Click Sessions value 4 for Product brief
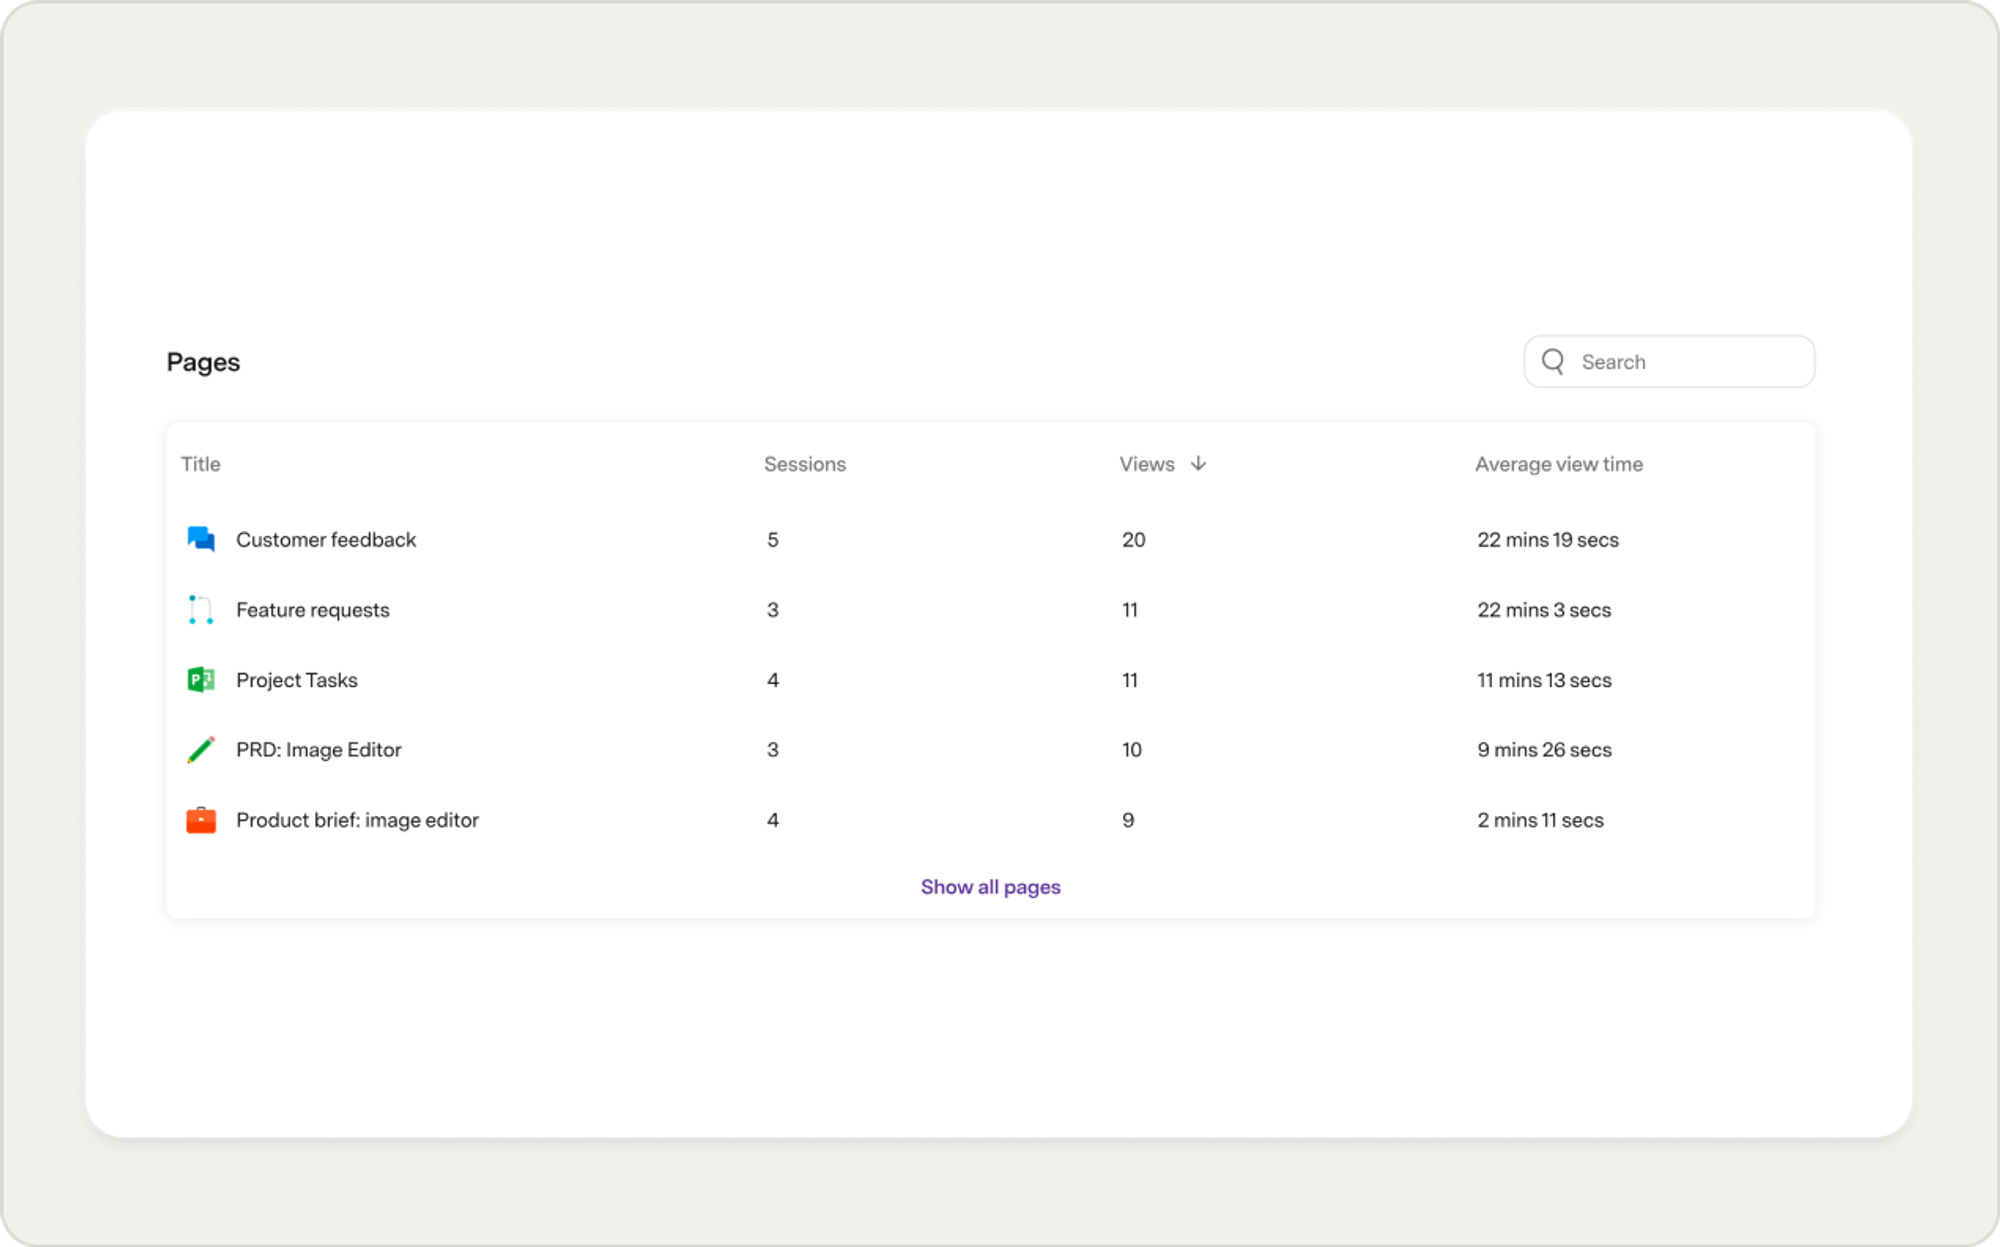 [773, 820]
